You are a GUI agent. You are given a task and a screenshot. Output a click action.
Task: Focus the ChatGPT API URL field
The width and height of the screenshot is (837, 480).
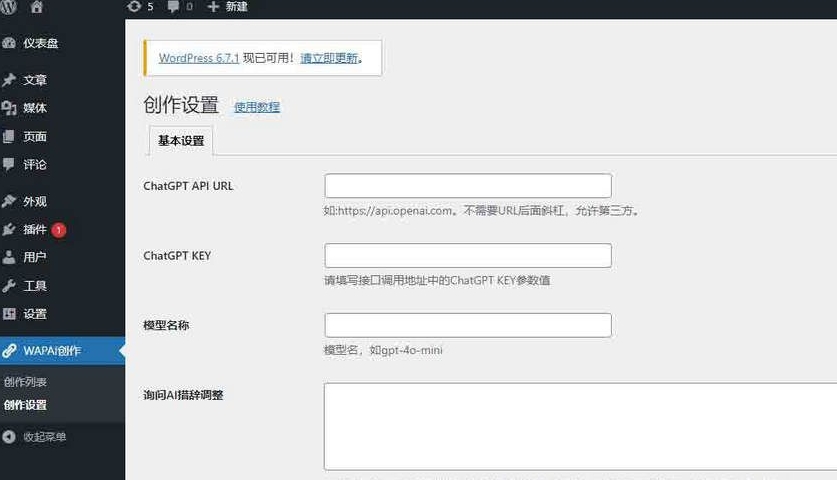pyautogui.click(x=467, y=186)
